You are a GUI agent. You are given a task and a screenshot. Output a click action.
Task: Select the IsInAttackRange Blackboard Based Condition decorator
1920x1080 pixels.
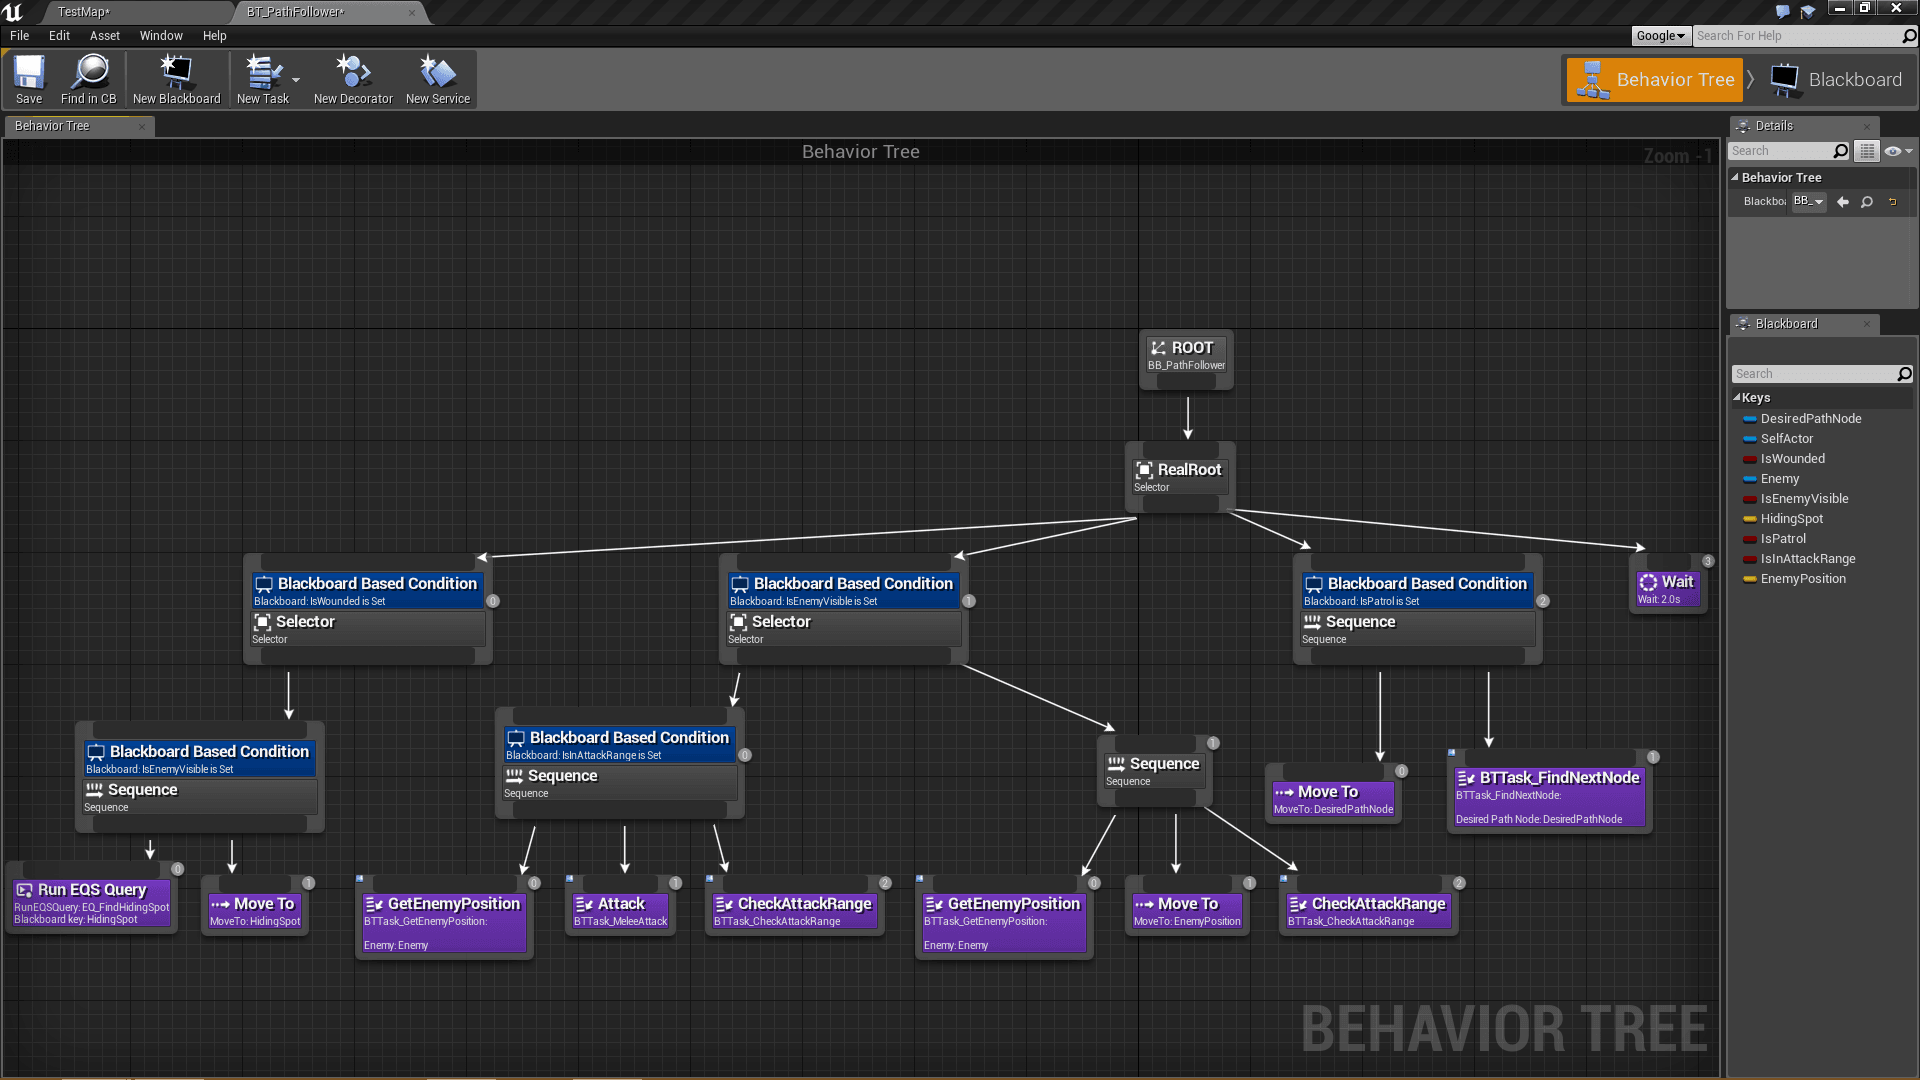click(619, 745)
